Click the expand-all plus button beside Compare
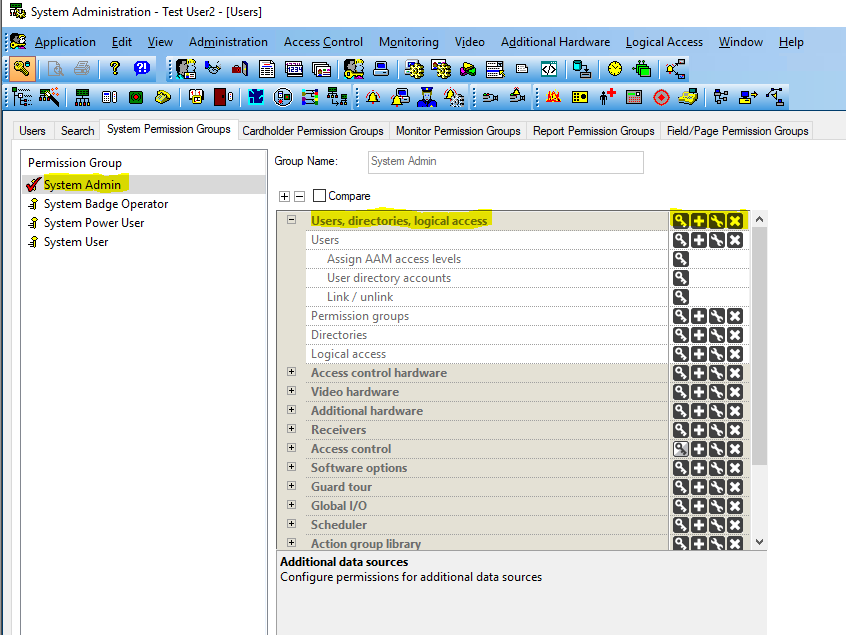Image resolution: width=846 pixels, height=635 pixels. coord(284,196)
